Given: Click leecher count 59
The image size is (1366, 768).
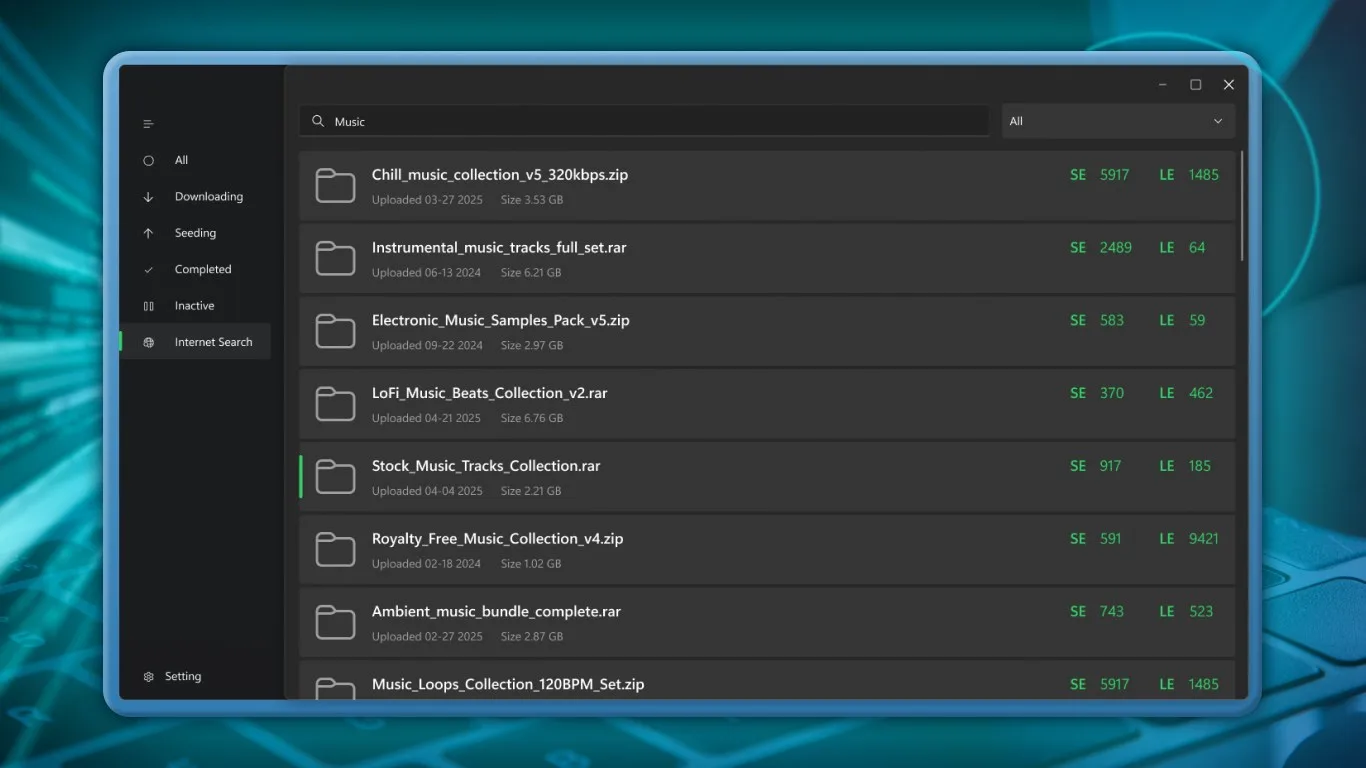Looking at the screenshot, I should 1197,321.
